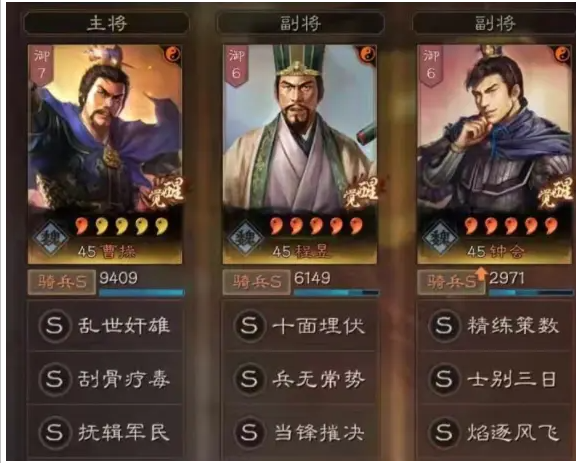The height and width of the screenshot is (463, 576).
Task: Open the middle 副将 slot header
Action: point(300,24)
